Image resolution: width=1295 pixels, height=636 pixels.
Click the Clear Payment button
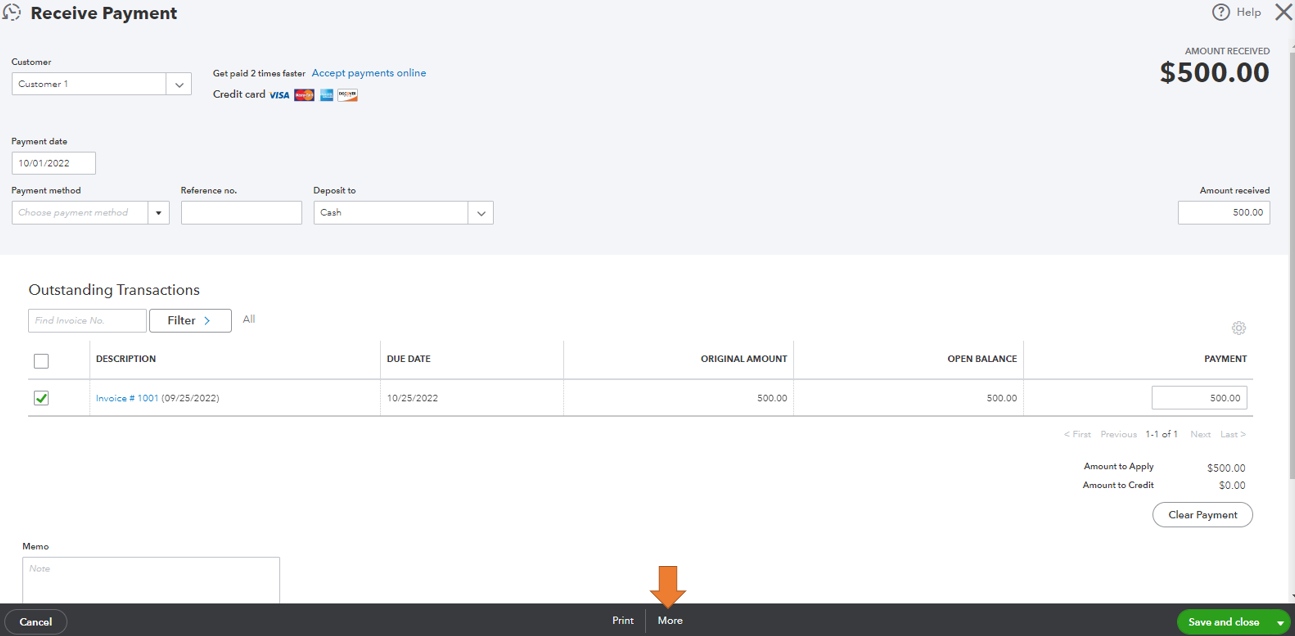[1203, 515]
